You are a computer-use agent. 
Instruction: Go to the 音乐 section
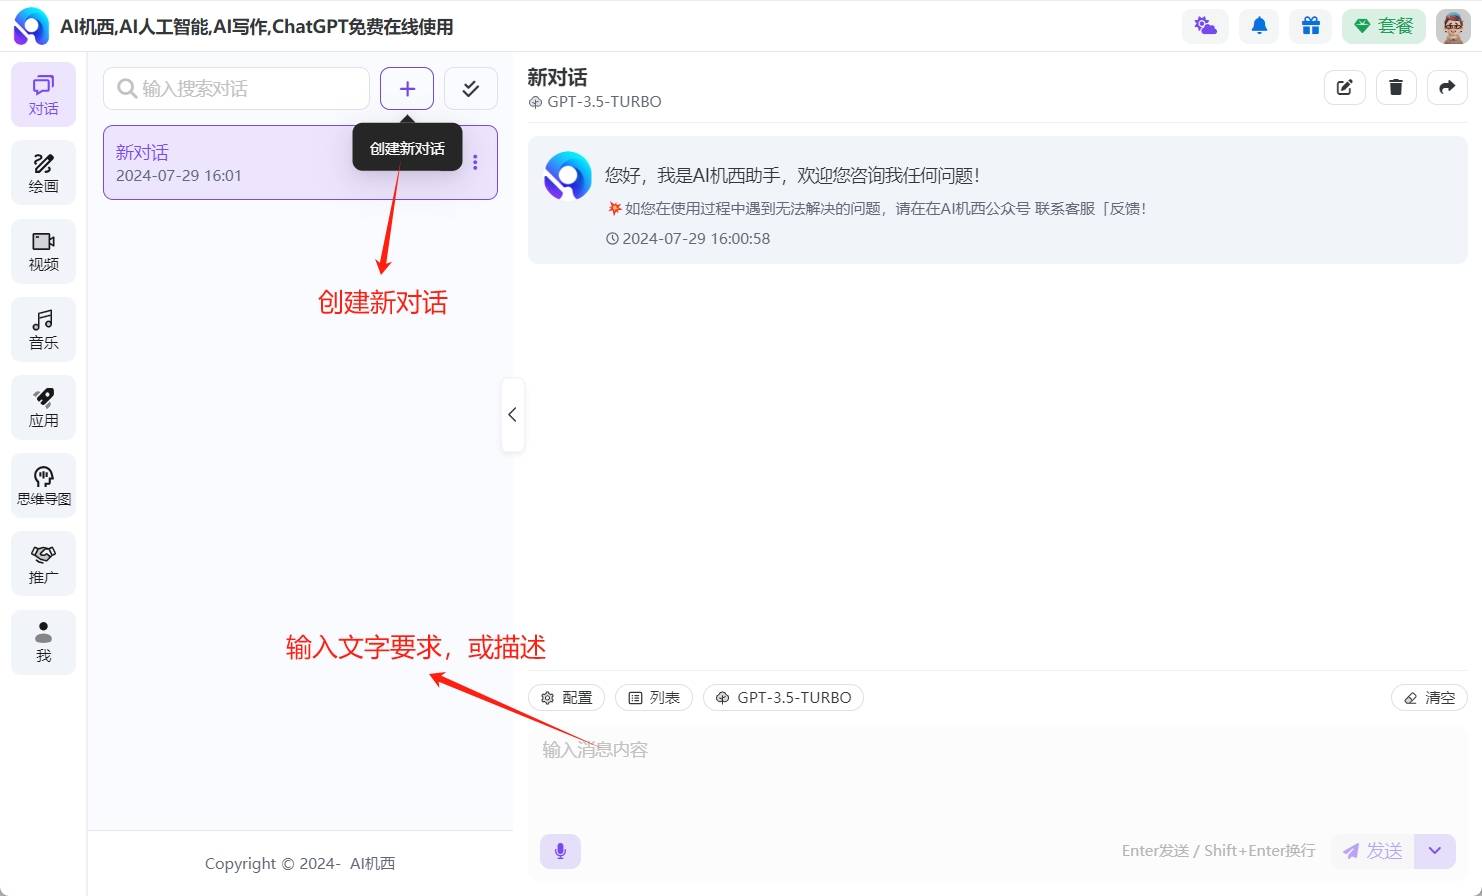click(x=43, y=329)
